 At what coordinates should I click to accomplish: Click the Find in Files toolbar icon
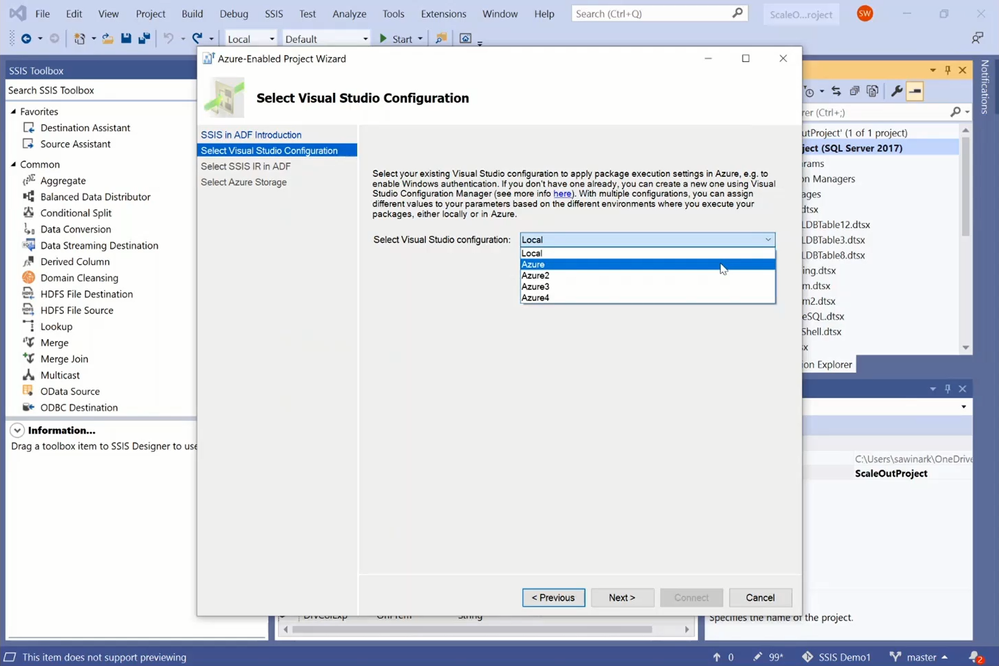point(441,39)
